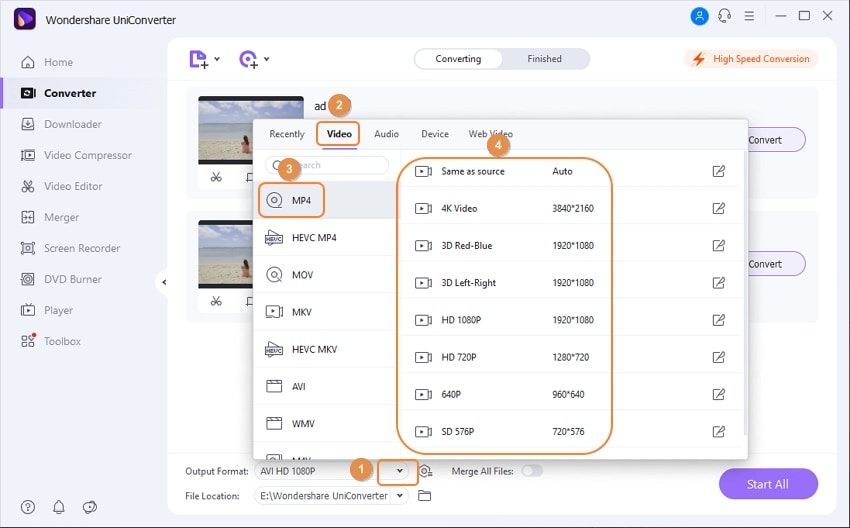Trim first video with scissors icon
The height and width of the screenshot is (528, 850).
216,177
